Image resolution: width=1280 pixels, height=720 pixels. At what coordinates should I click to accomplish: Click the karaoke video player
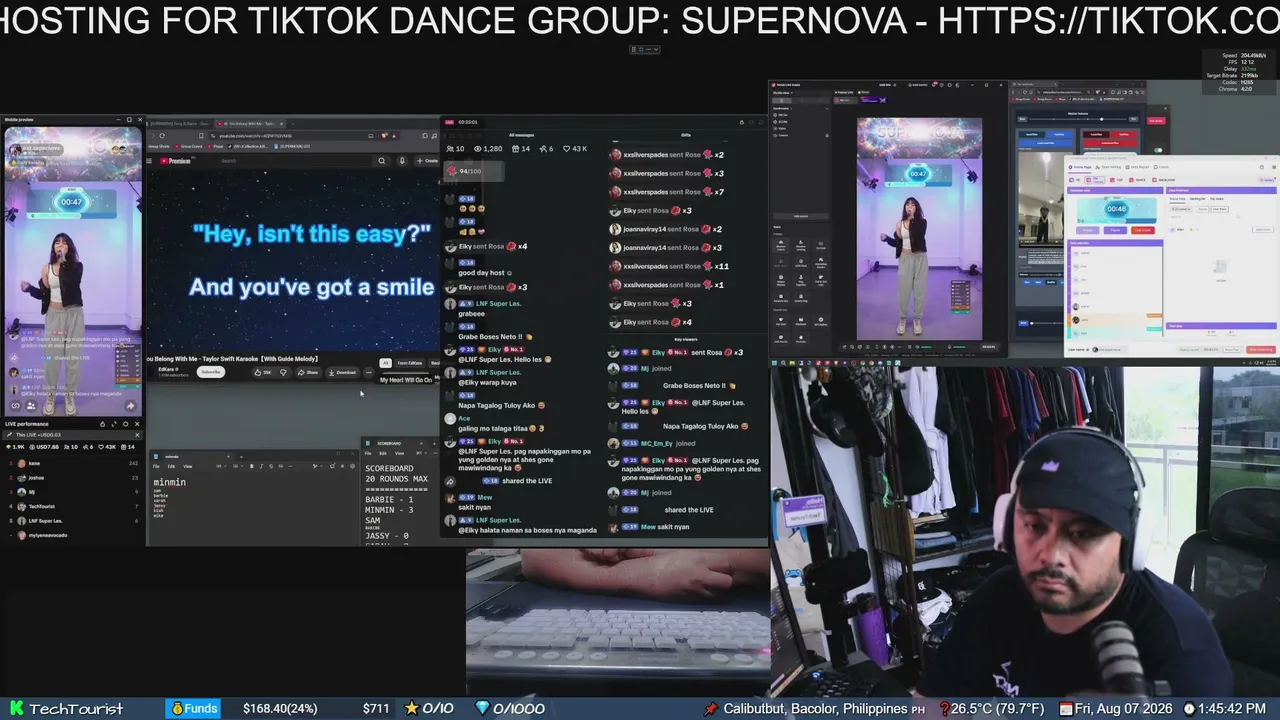tap(294, 260)
